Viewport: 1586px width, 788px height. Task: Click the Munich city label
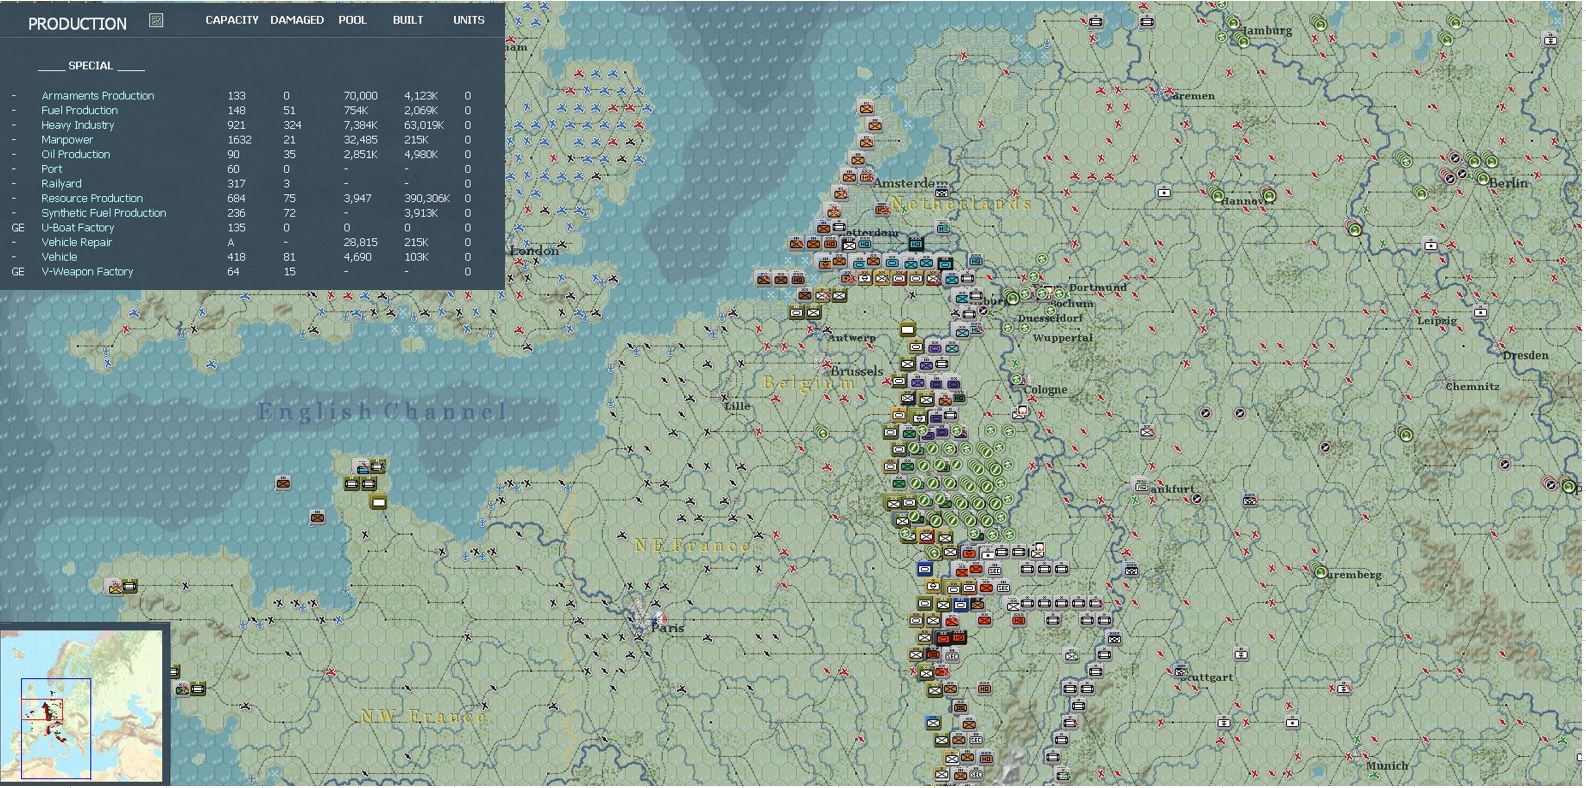coord(1387,766)
